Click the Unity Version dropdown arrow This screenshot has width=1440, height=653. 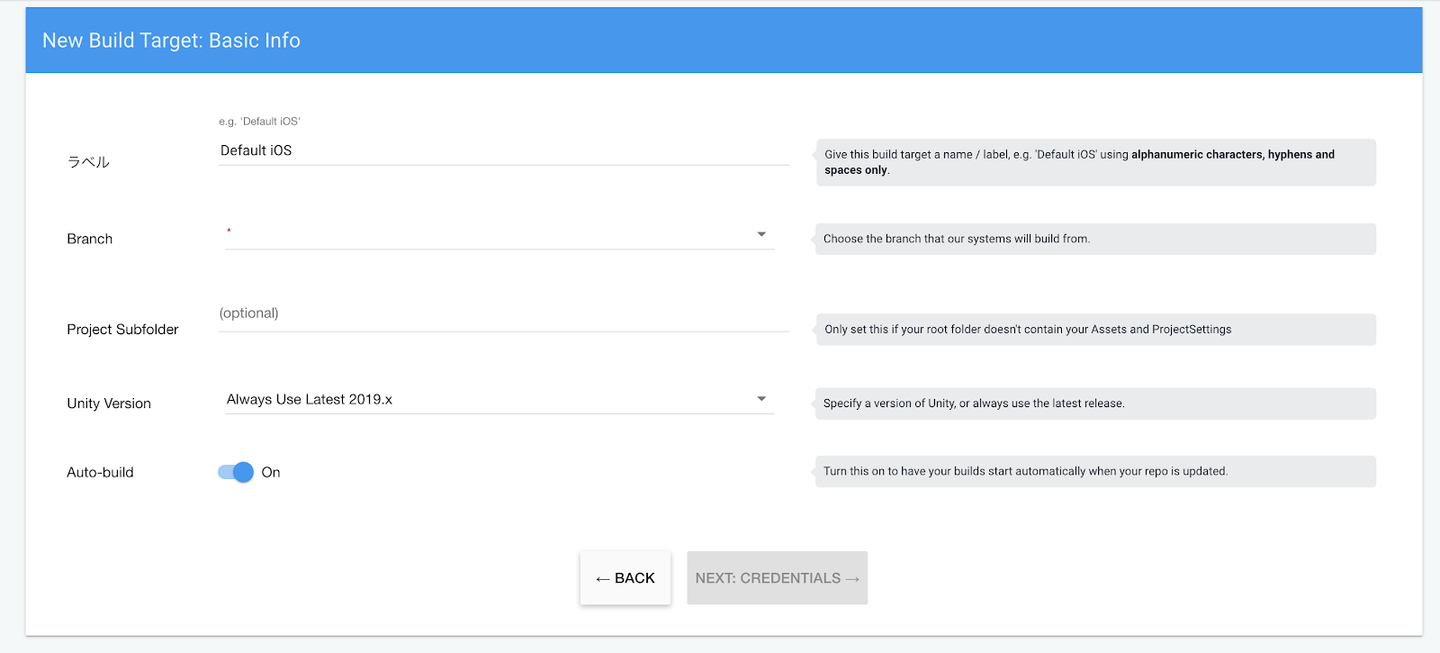coord(762,400)
